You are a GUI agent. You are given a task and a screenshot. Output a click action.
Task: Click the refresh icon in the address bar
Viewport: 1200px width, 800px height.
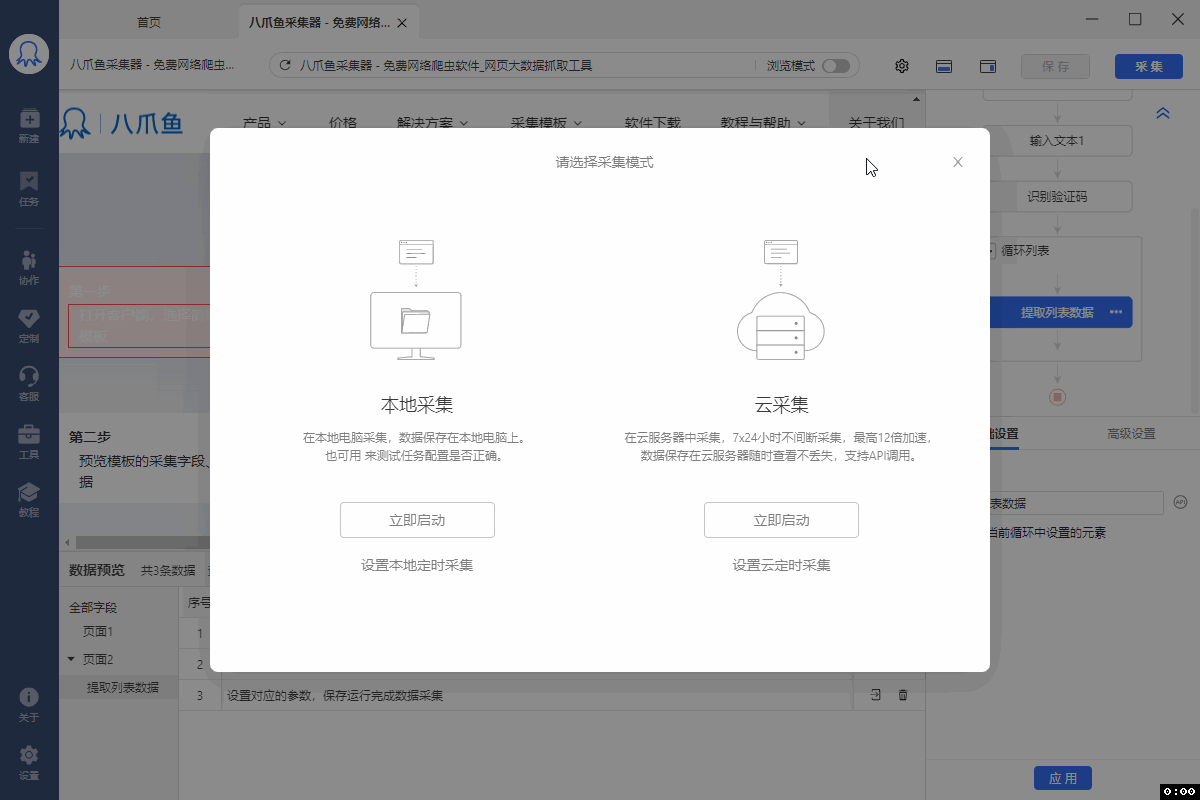(x=285, y=66)
